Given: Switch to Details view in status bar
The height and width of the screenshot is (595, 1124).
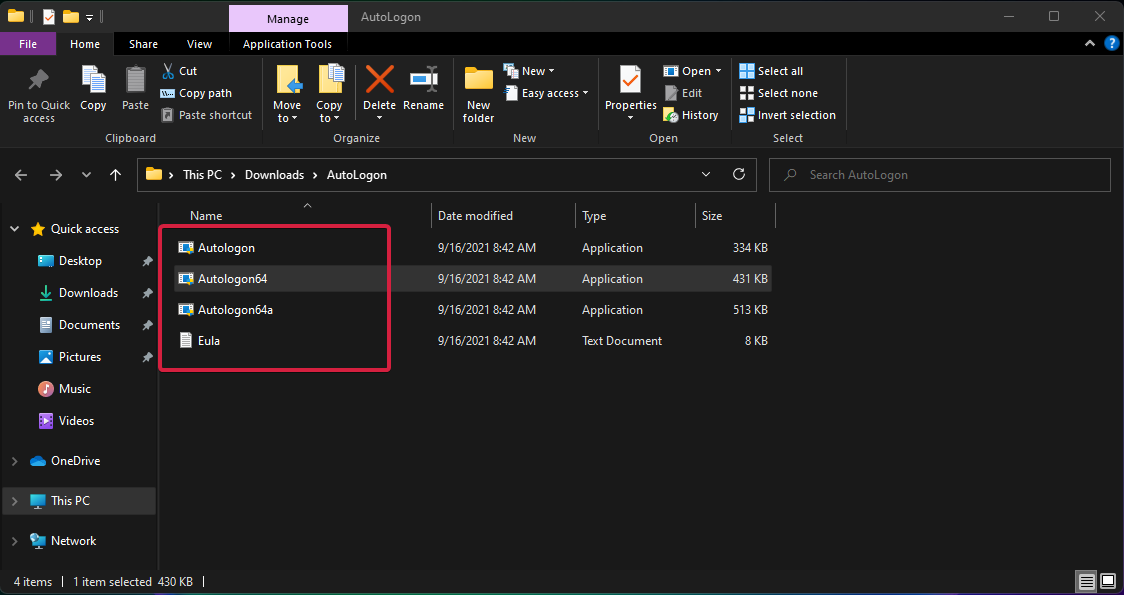Looking at the screenshot, I should click(1087, 581).
